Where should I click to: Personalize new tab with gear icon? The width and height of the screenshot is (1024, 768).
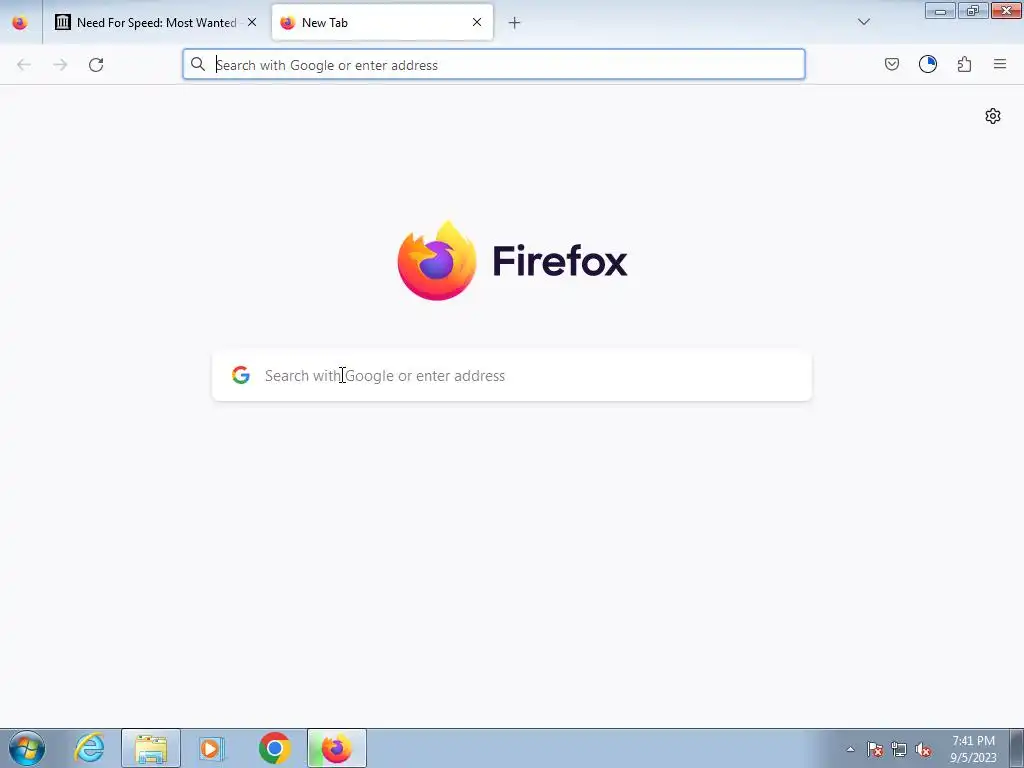[993, 116]
